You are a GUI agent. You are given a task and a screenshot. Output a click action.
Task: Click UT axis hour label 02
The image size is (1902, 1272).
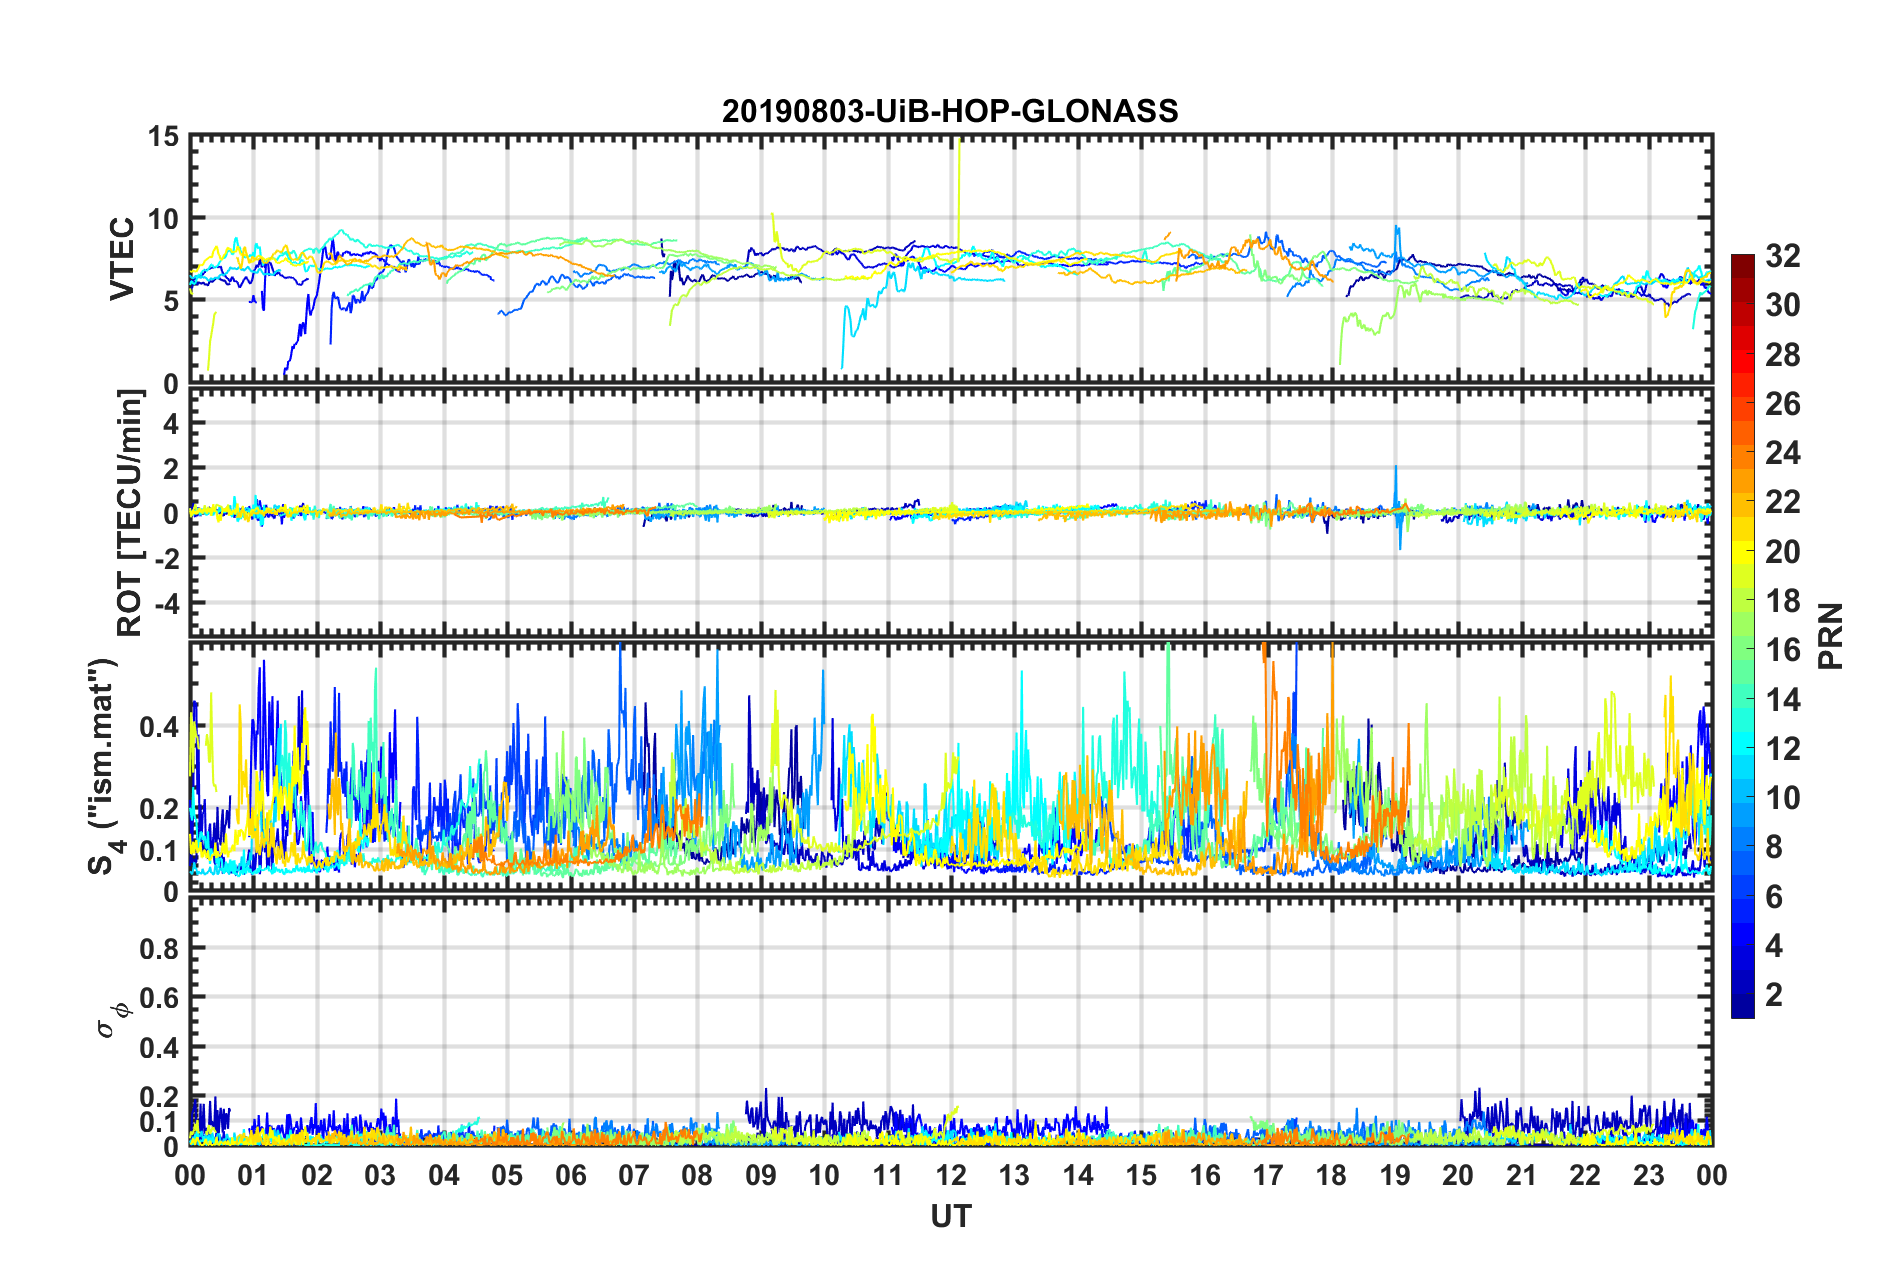coord(317,1175)
